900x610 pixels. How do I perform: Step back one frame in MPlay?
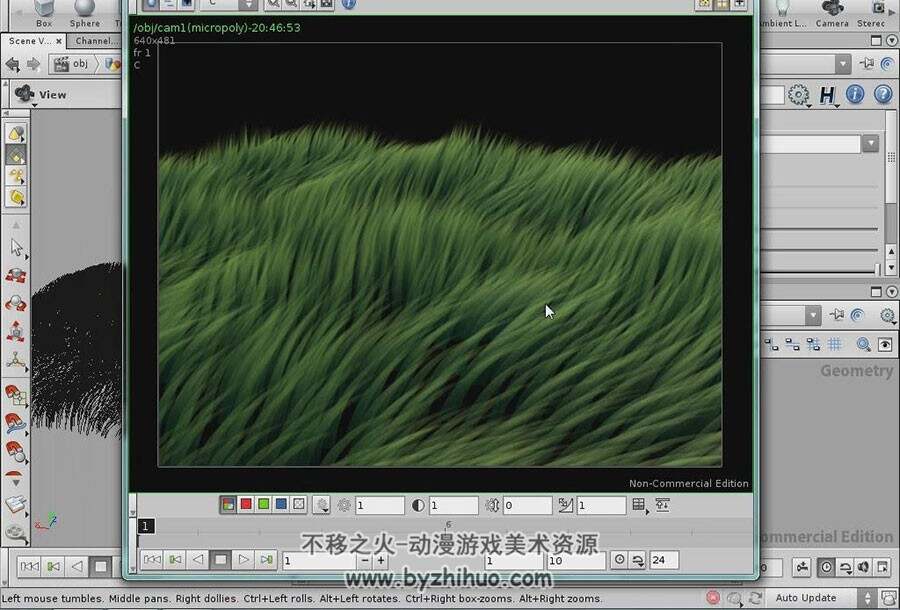pyautogui.click(x=175, y=559)
